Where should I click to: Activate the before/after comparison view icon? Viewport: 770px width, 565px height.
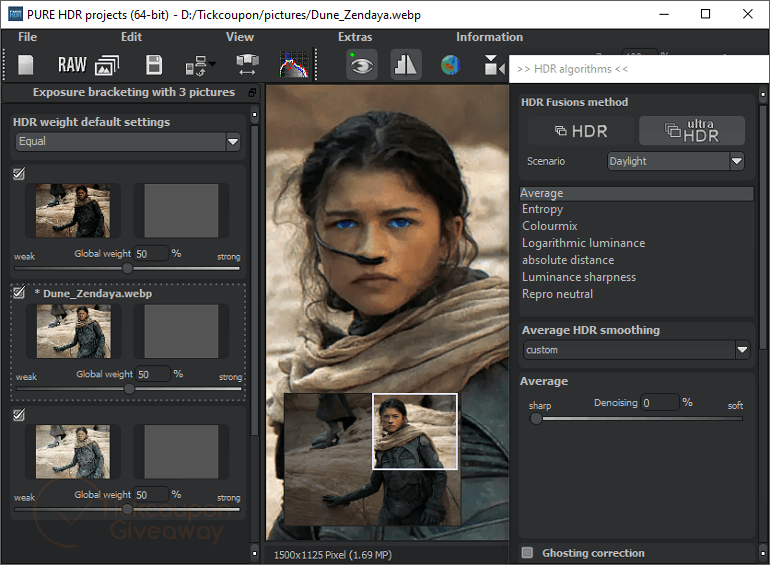pyautogui.click(x=406, y=64)
